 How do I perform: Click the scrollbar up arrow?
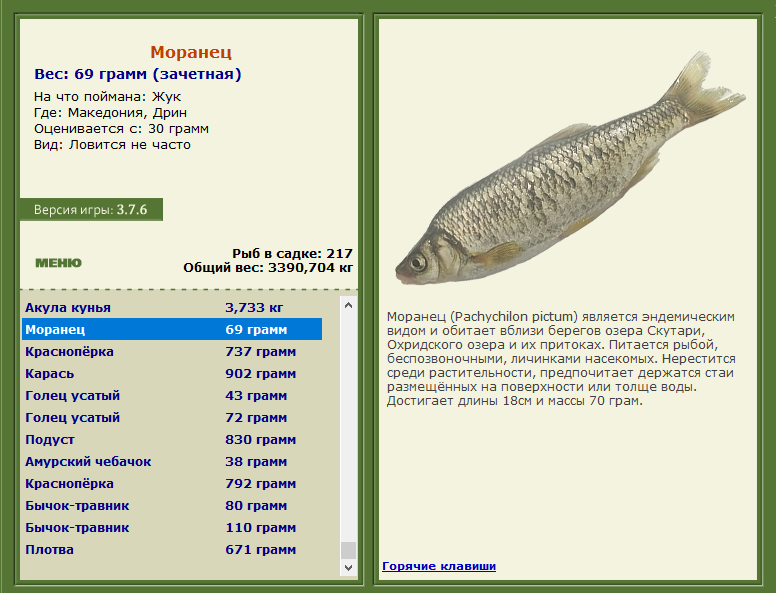(x=348, y=305)
